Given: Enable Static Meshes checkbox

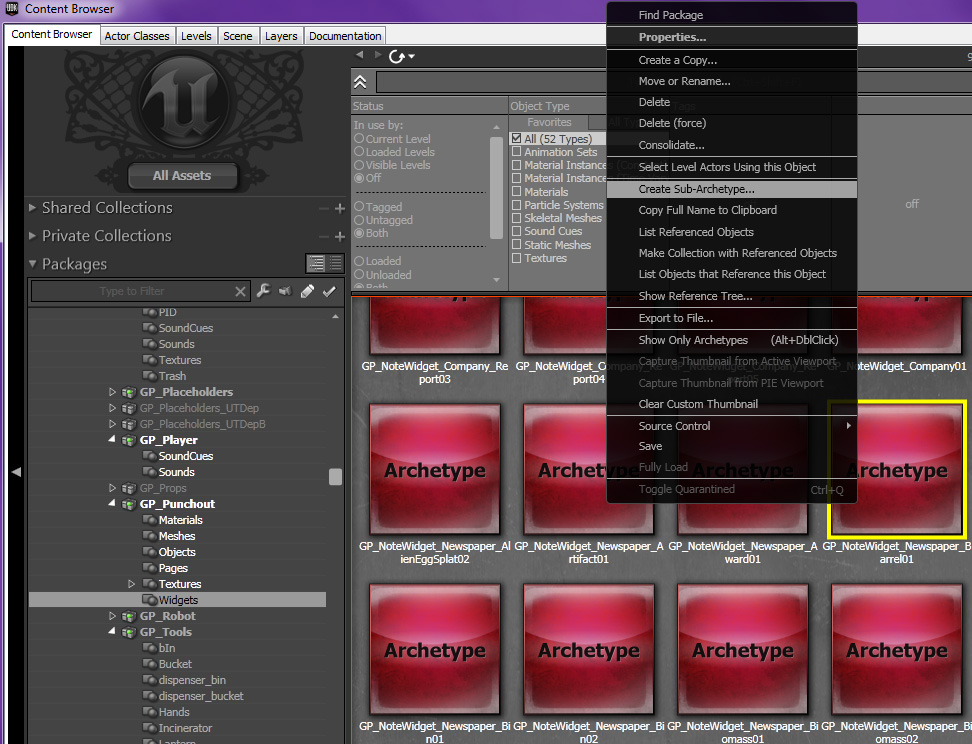Looking at the screenshot, I should click(x=516, y=244).
